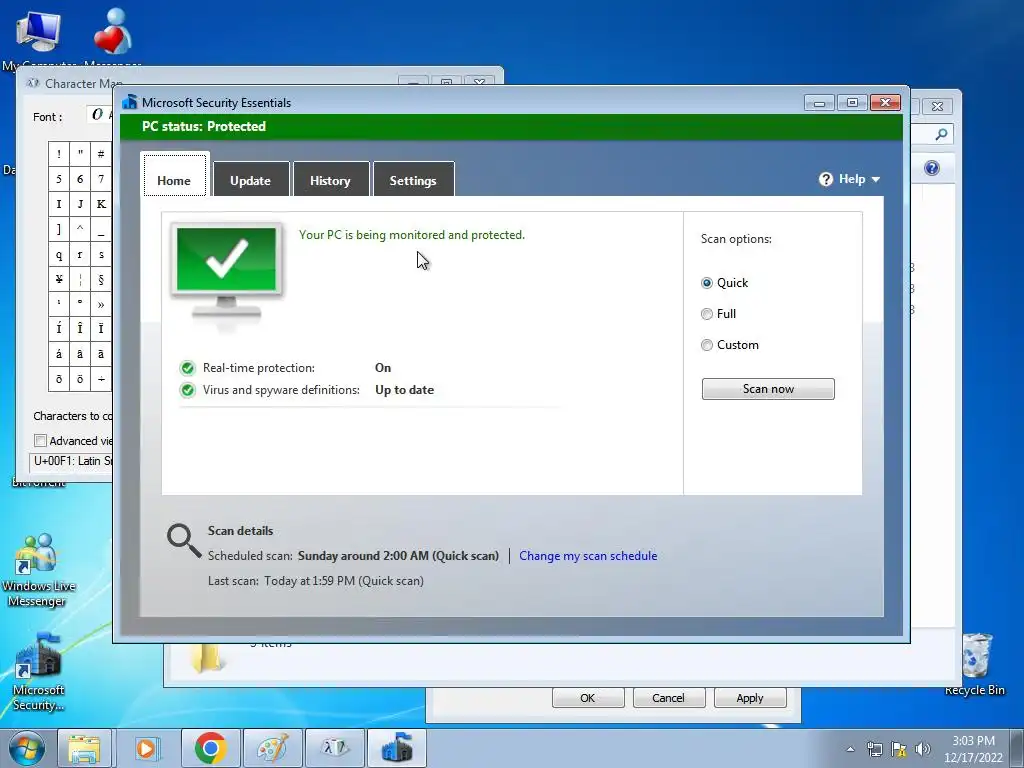This screenshot has width=1024, height=768.
Task: Click the Security Essentials taskbar button
Action: pyautogui.click(x=397, y=748)
